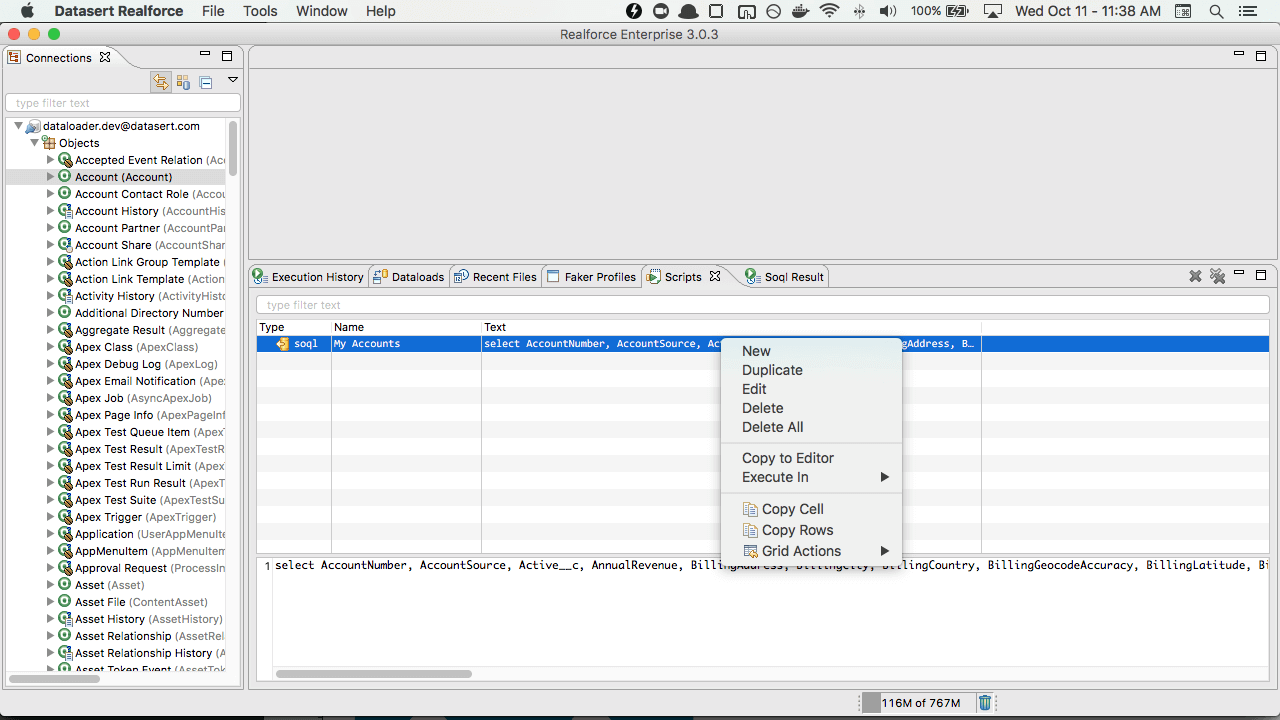Select the Apex Trigger object icon
This screenshot has height=720, width=1280.
tap(65, 517)
